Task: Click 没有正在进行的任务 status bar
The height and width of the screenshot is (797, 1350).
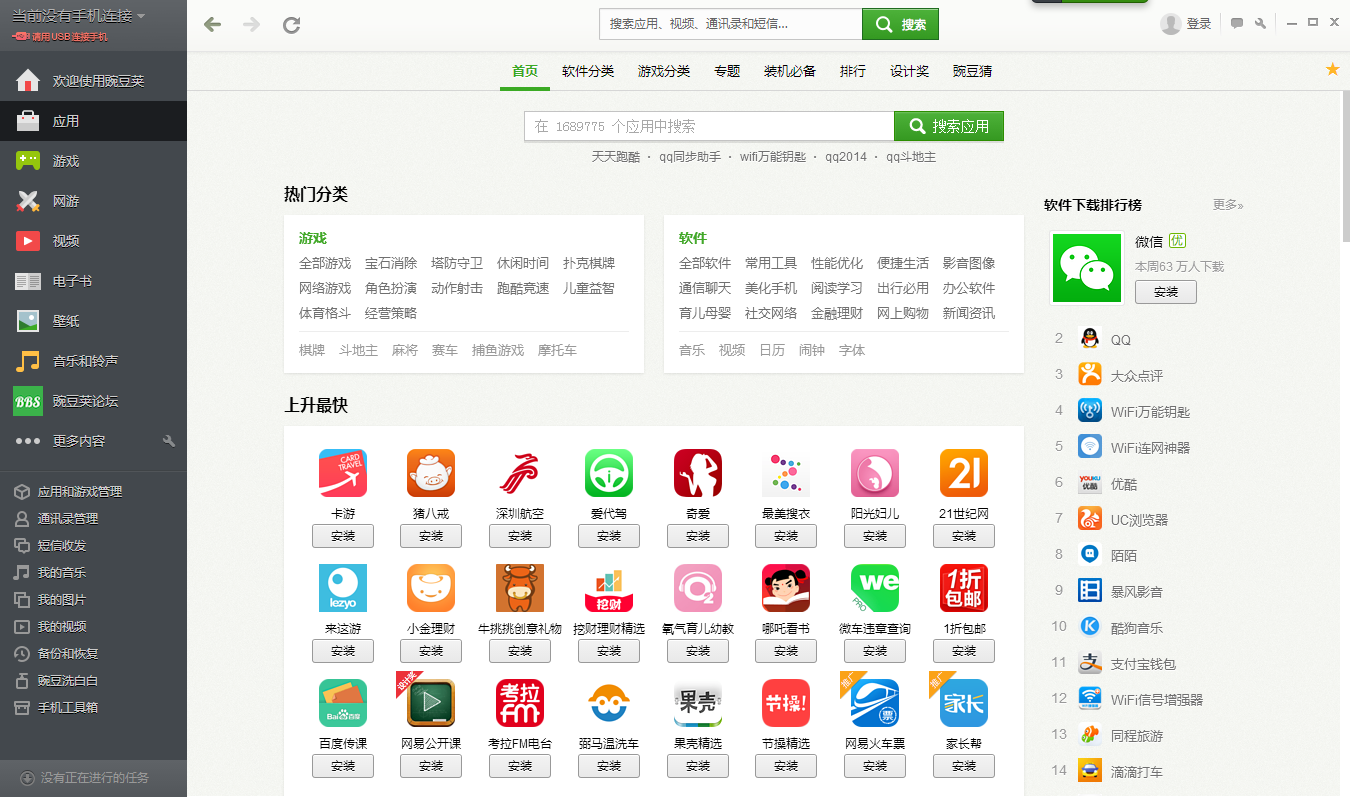Action: click(93, 778)
